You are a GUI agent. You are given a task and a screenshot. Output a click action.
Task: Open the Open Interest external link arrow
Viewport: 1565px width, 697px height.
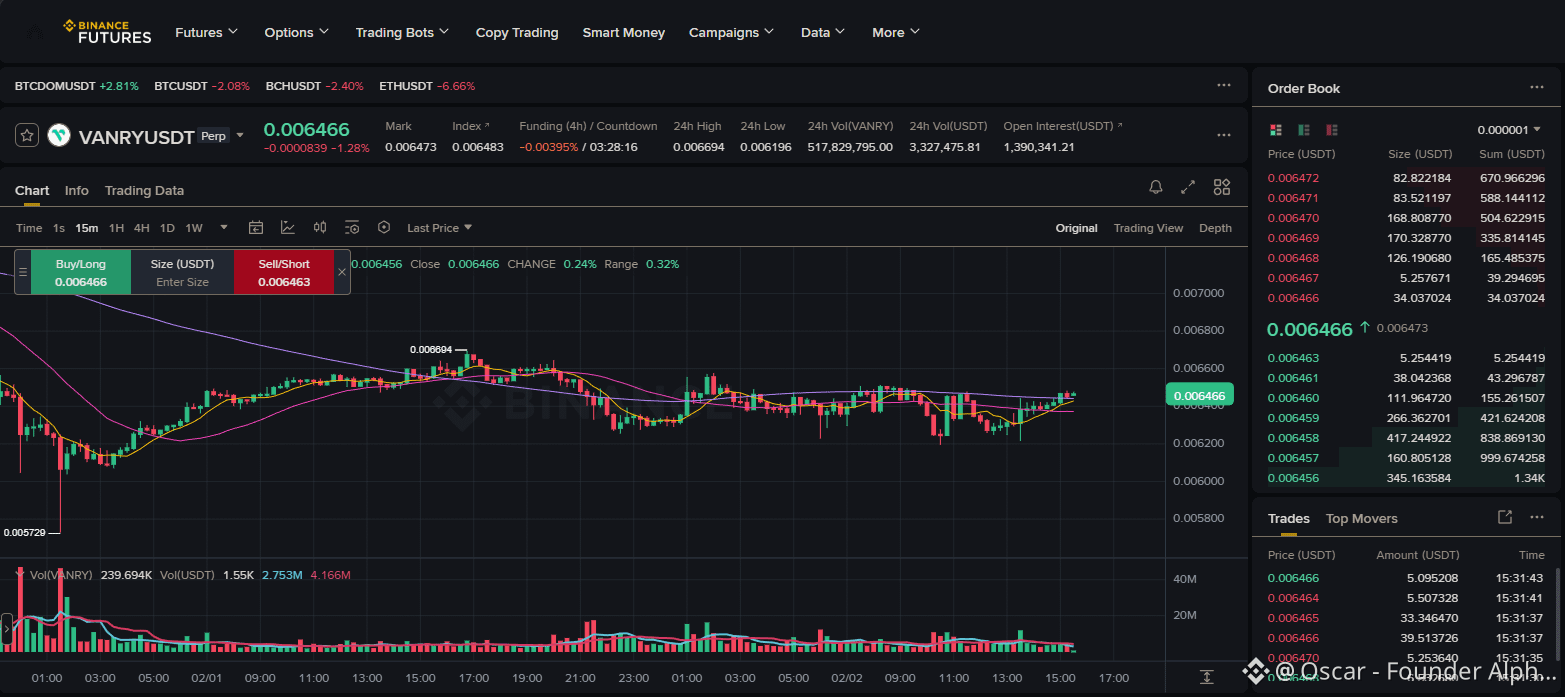tap(1119, 126)
